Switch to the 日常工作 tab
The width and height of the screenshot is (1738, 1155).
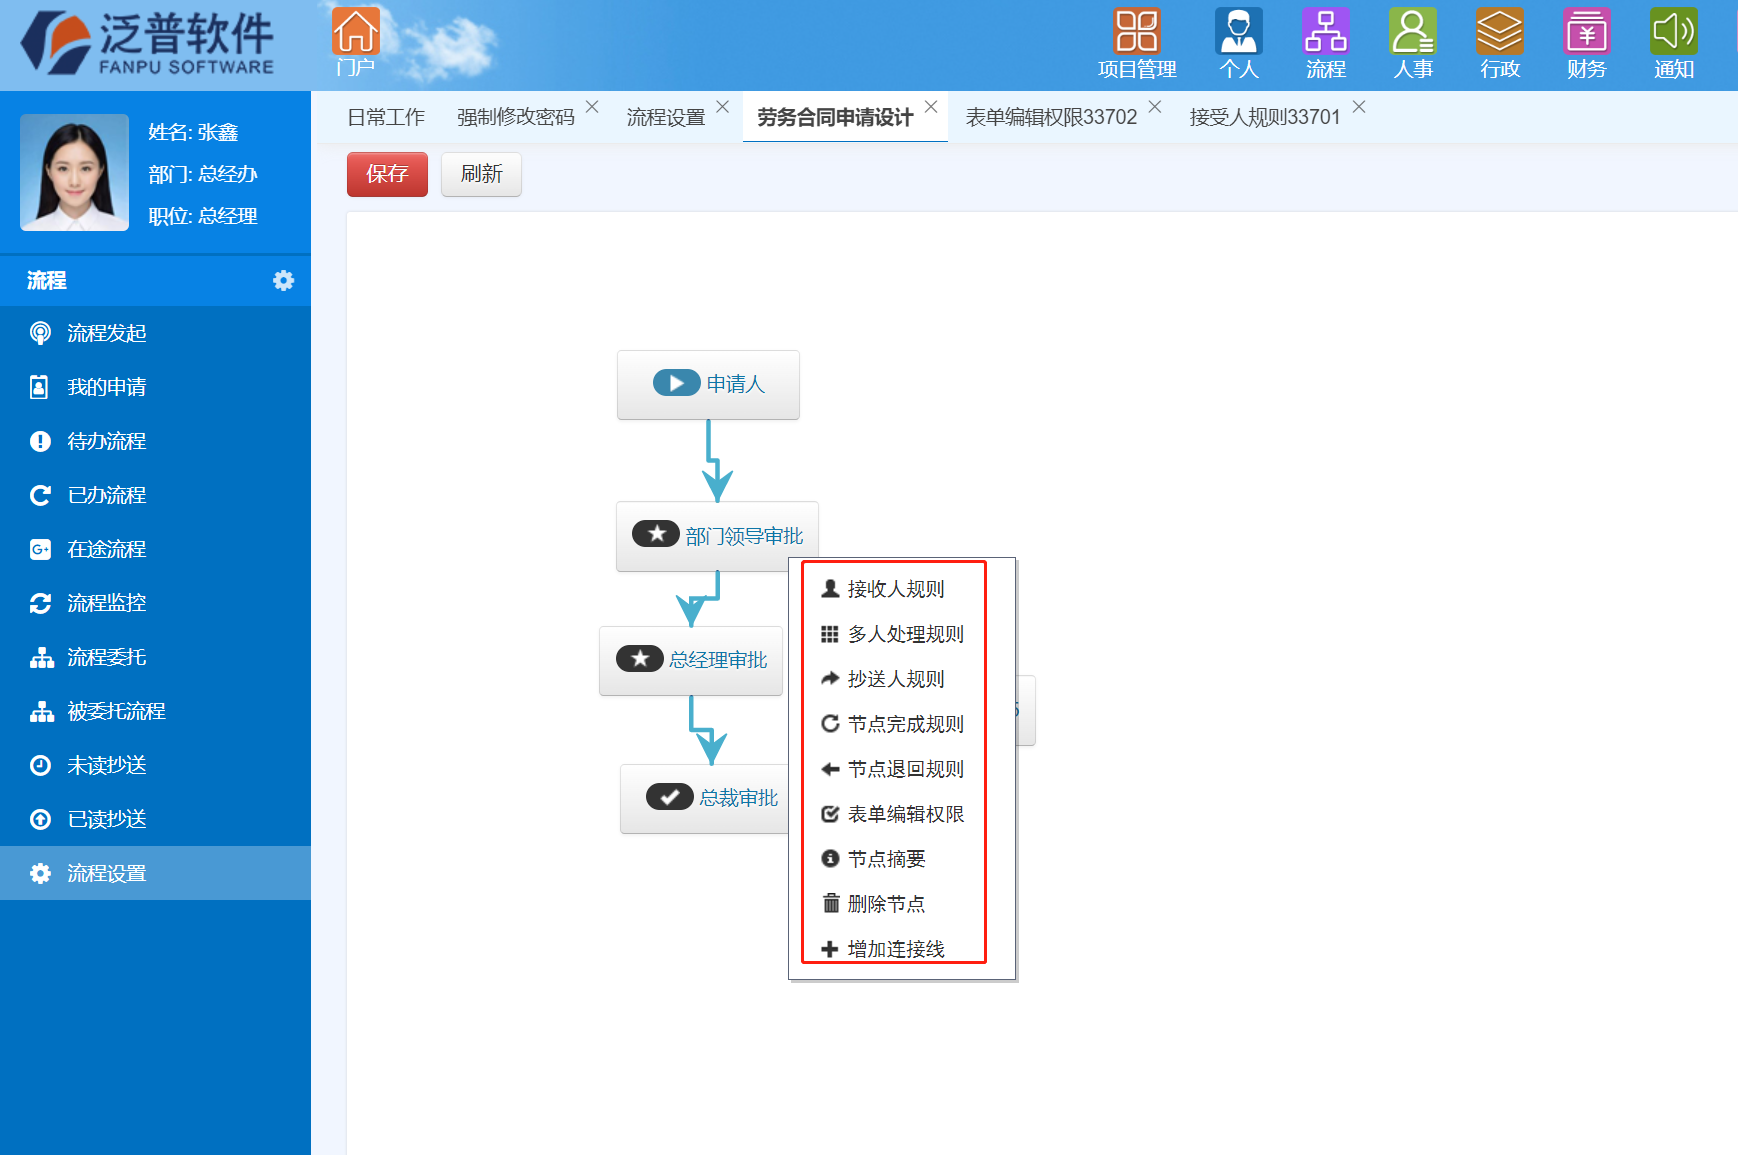[x=386, y=118]
